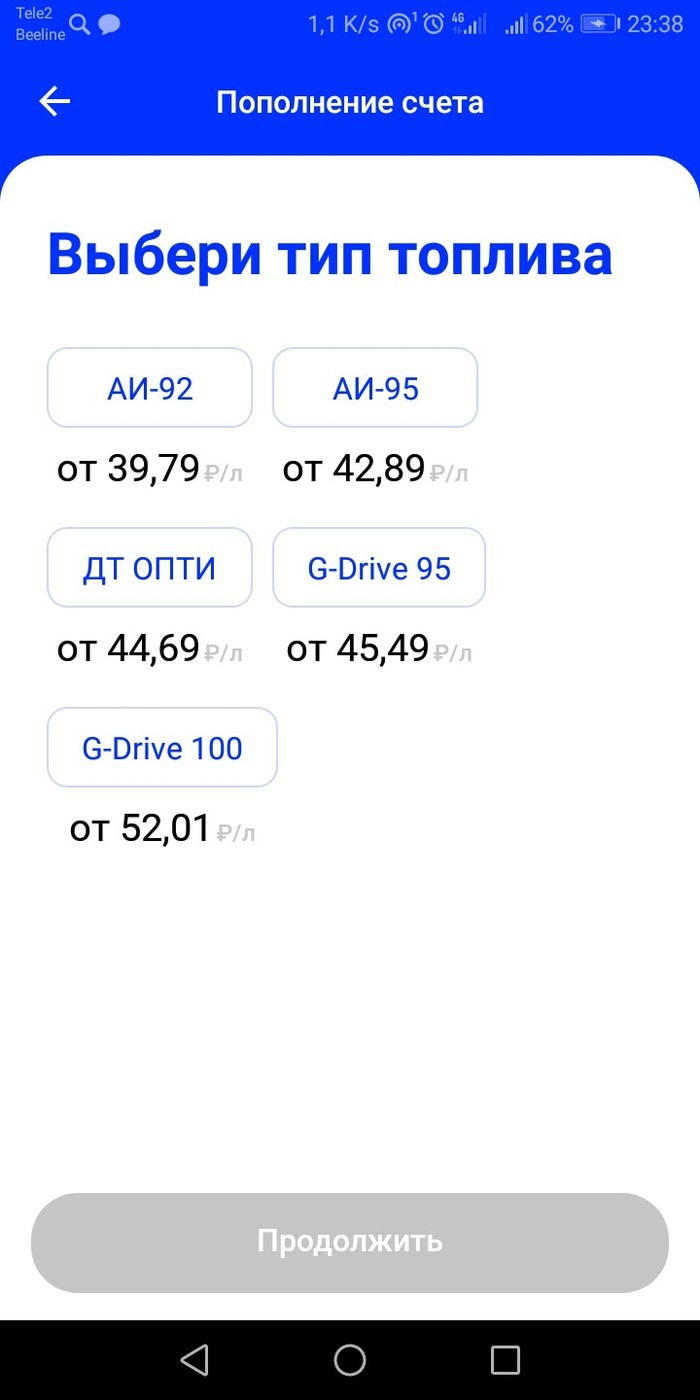
Task: Tap the battery indicator icon
Action: [x=599, y=24]
